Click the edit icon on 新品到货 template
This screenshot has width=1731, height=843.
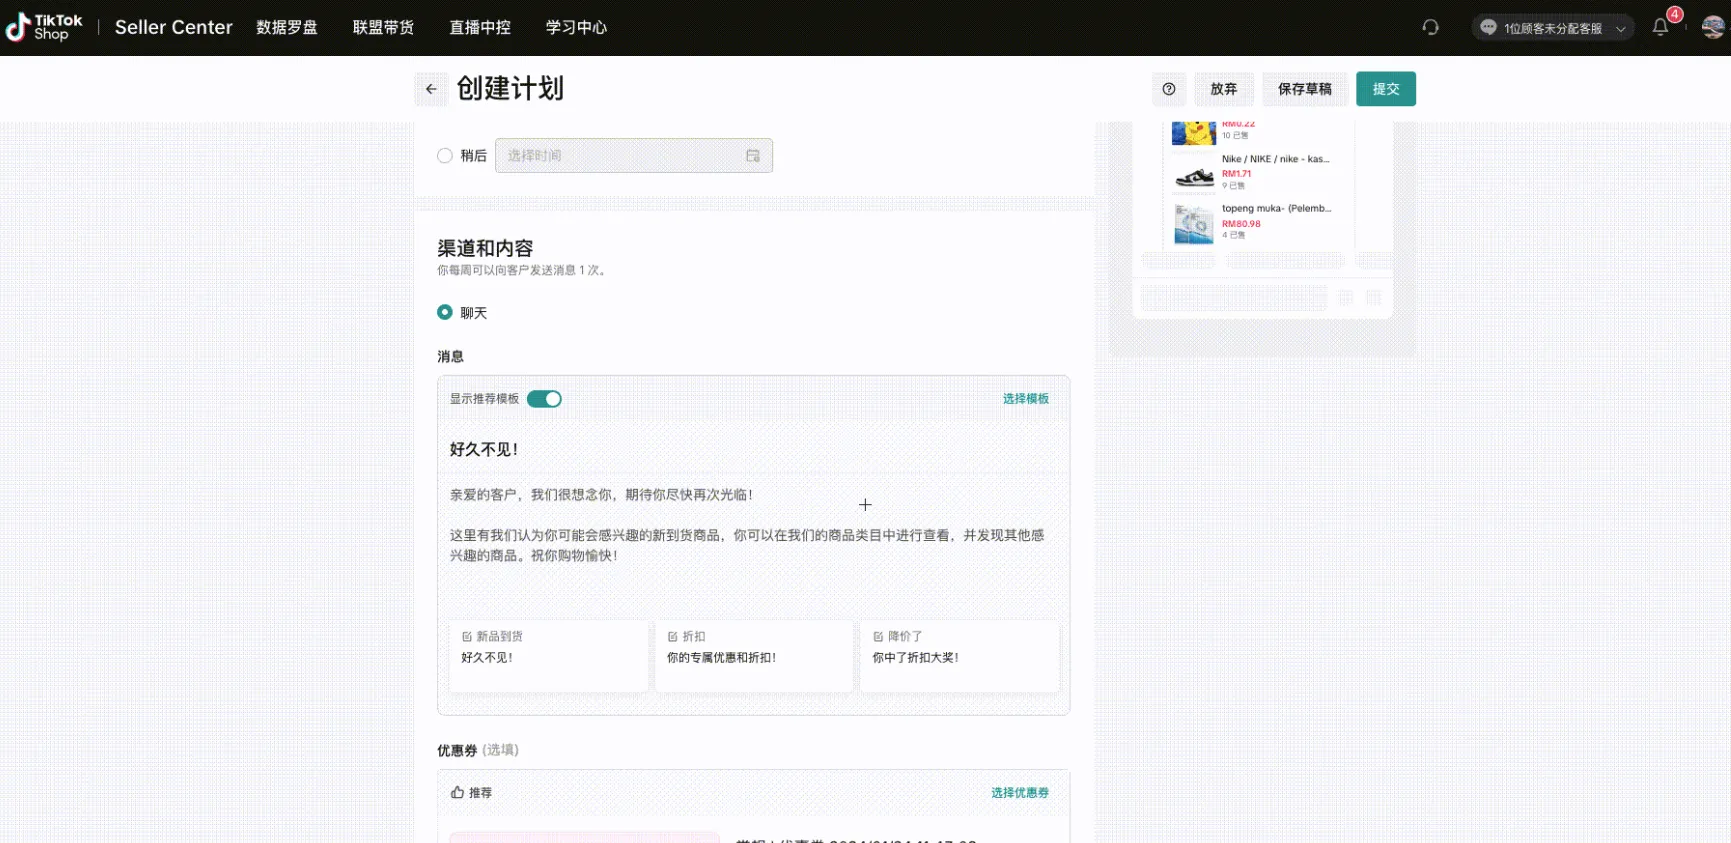[467, 637]
